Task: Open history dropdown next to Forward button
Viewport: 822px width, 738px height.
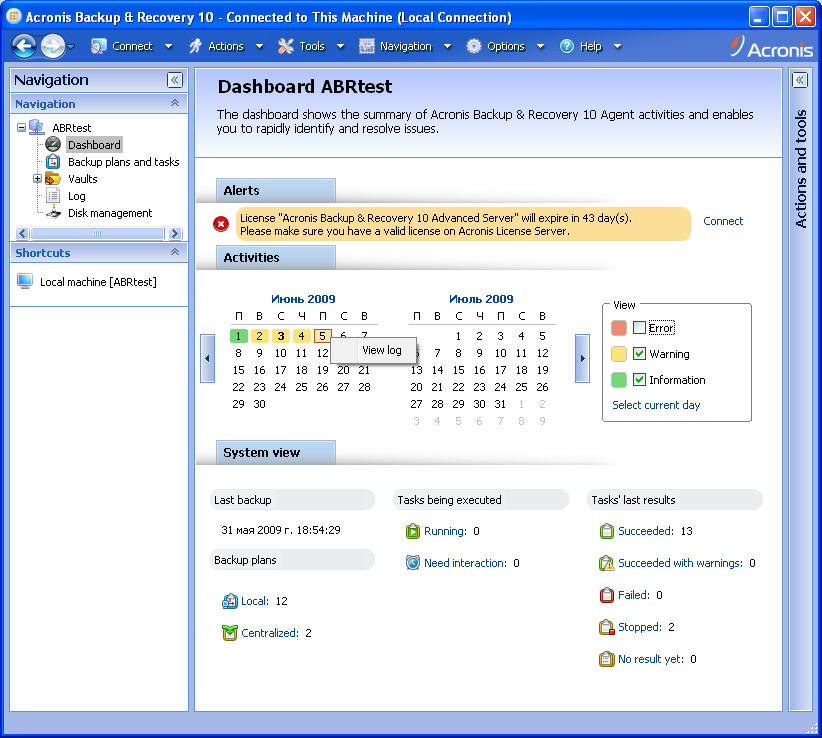Action: point(71,47)
